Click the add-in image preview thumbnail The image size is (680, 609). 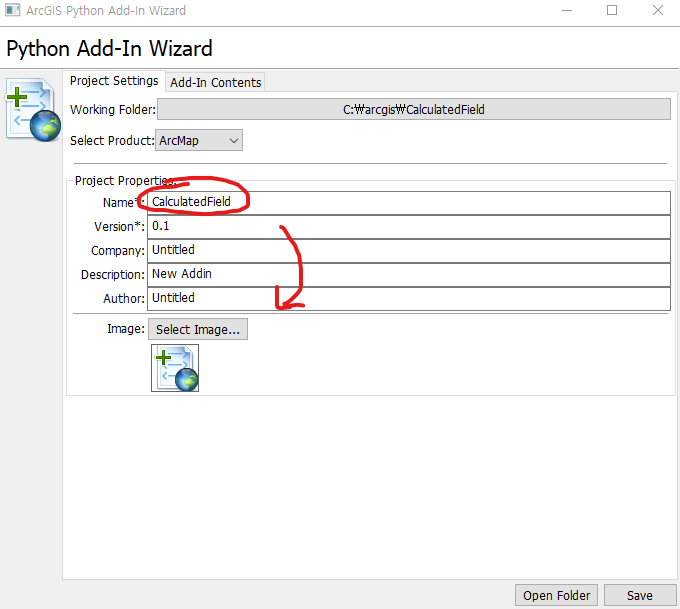[175, 368]
